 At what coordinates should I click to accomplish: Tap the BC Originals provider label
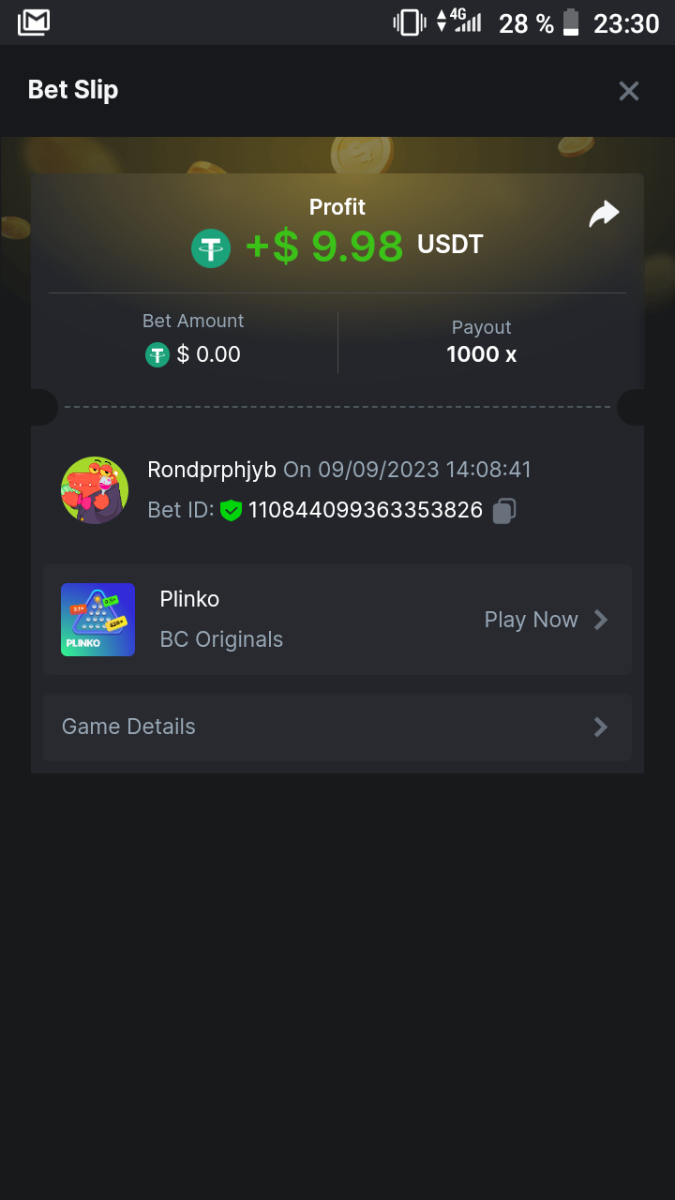click(221, 640)
